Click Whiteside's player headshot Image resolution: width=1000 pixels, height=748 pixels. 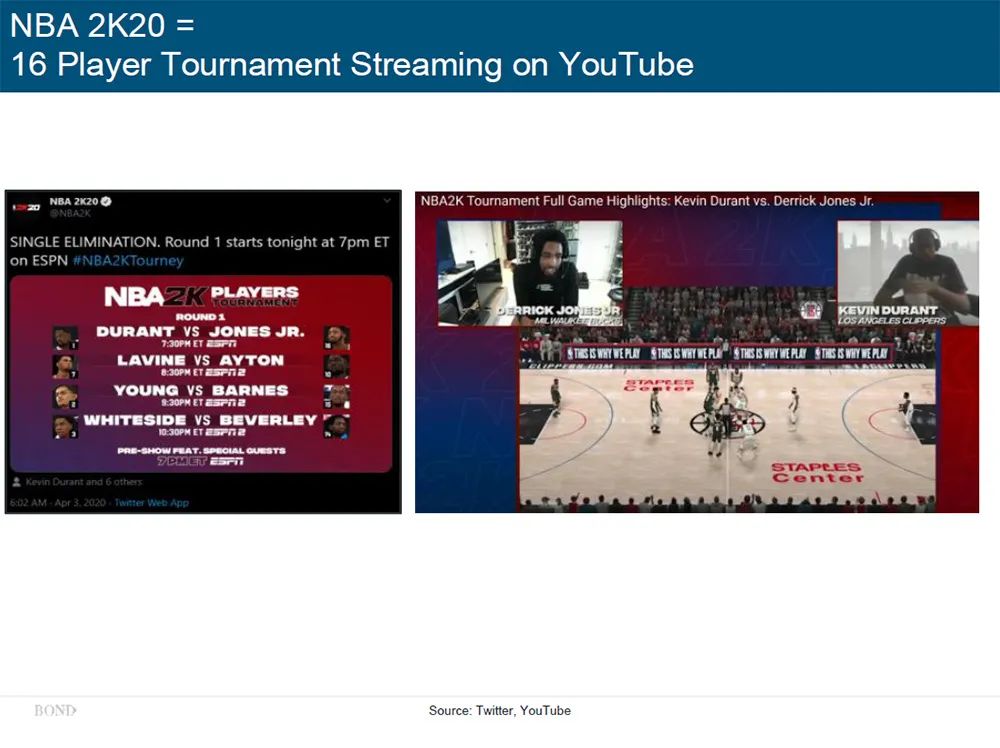pos(64,427)
